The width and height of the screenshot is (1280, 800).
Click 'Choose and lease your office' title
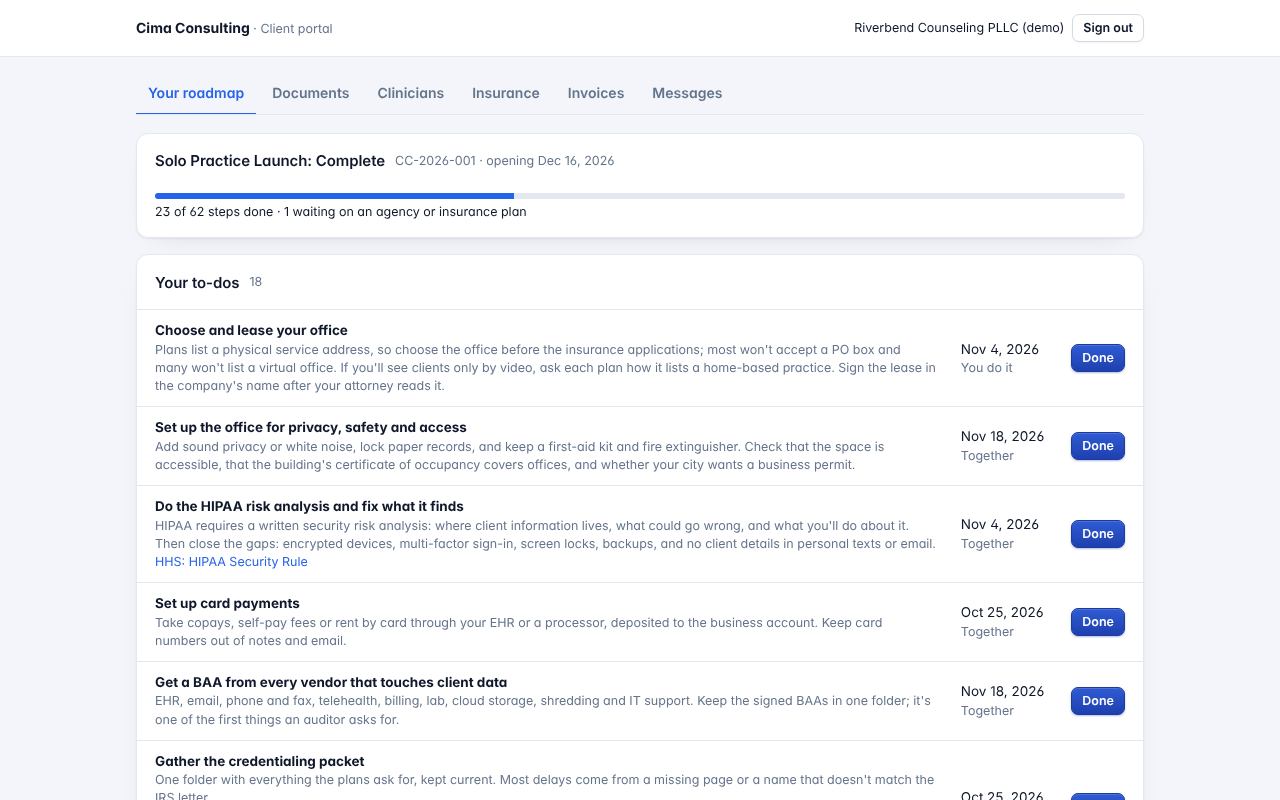pos(251,330)
